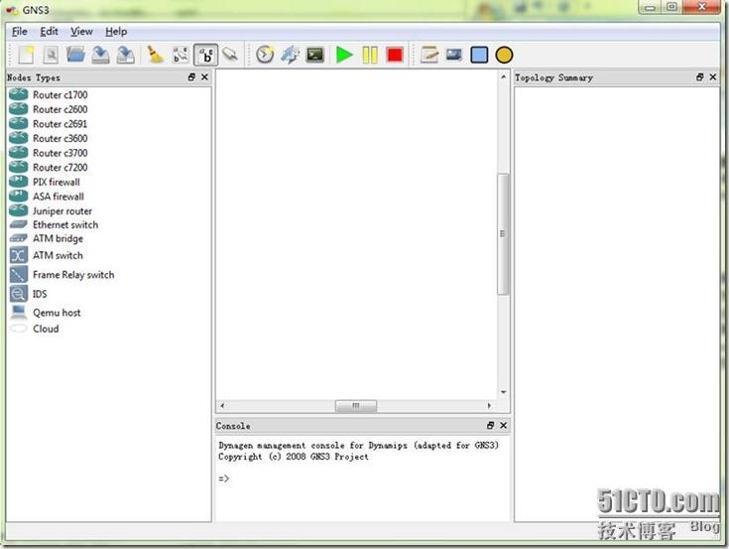Click the Add a note icon

click(x=429, y=55)
